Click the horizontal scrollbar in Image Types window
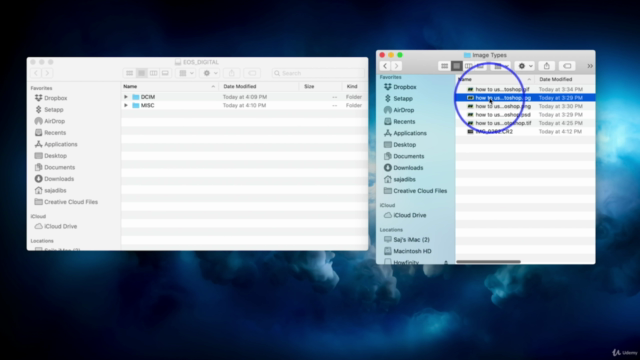This screenshot has width=640, height=360. pyautogui.click(x=488, y=262)
